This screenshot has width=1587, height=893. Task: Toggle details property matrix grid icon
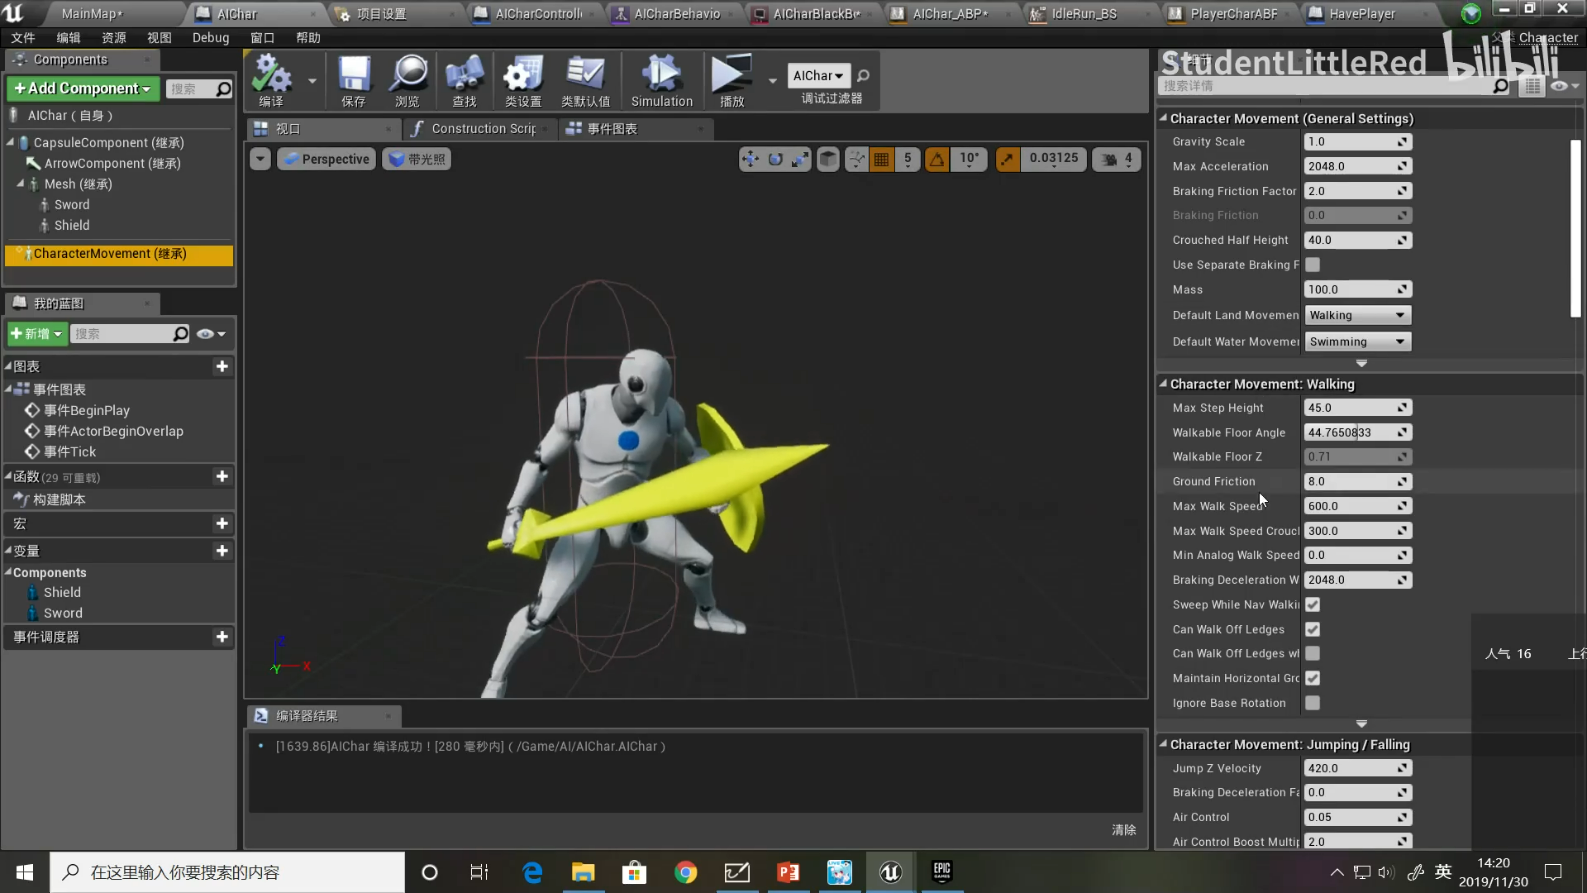[x=1532, y=87]
